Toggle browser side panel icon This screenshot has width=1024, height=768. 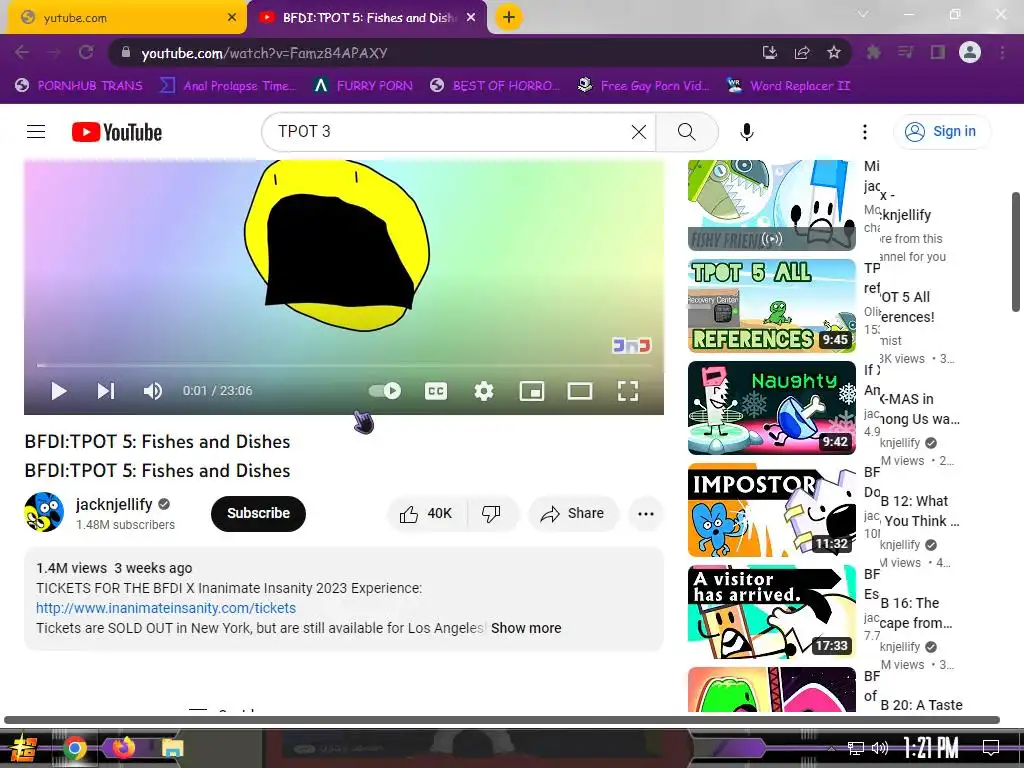[x=938, y=53]
